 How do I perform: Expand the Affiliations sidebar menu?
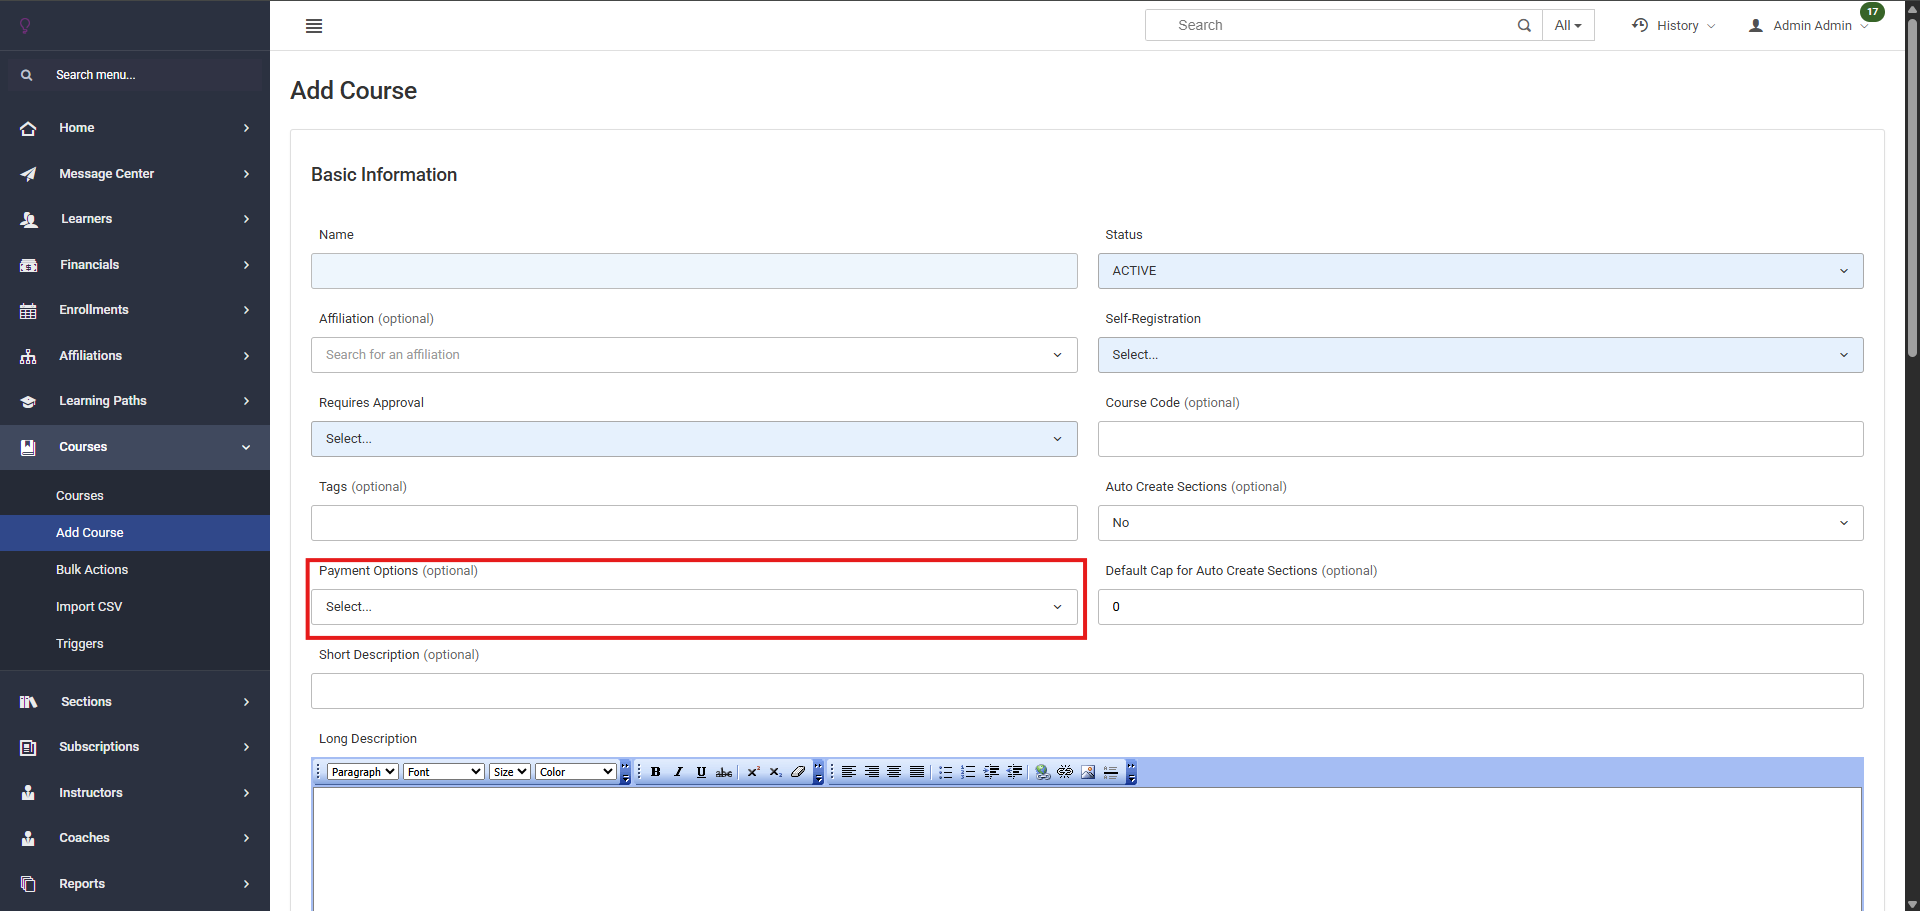(x=135, y=356)
